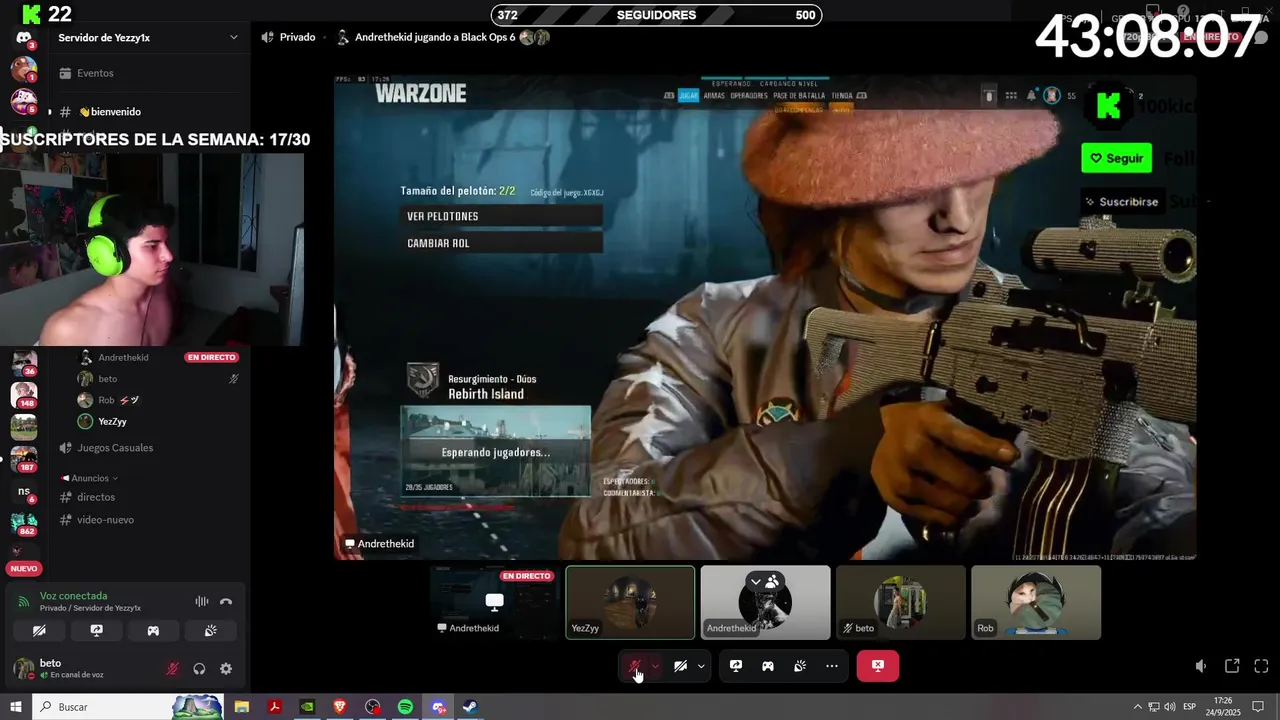This screenshot has width=1280, height=720.
Task: Open server with 148 unread badge
Action: (24, 395)
